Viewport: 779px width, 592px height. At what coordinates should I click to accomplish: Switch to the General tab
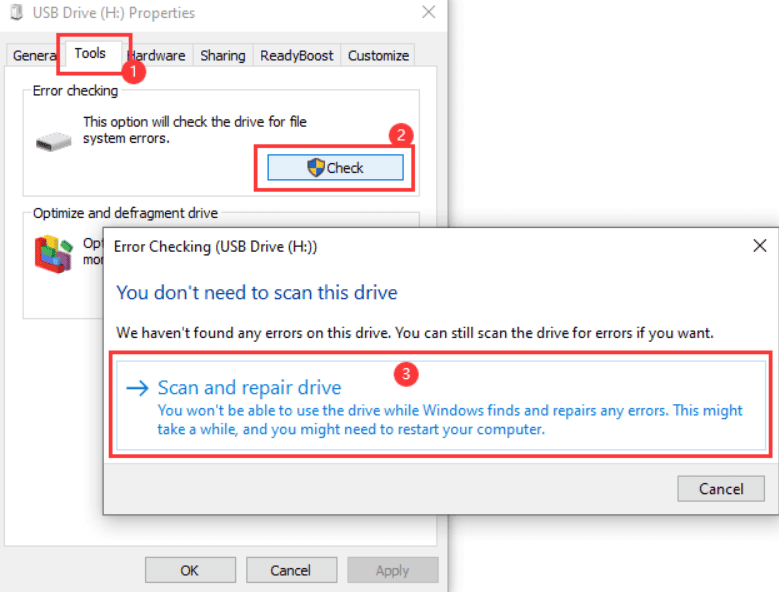[x=33, y=56]
